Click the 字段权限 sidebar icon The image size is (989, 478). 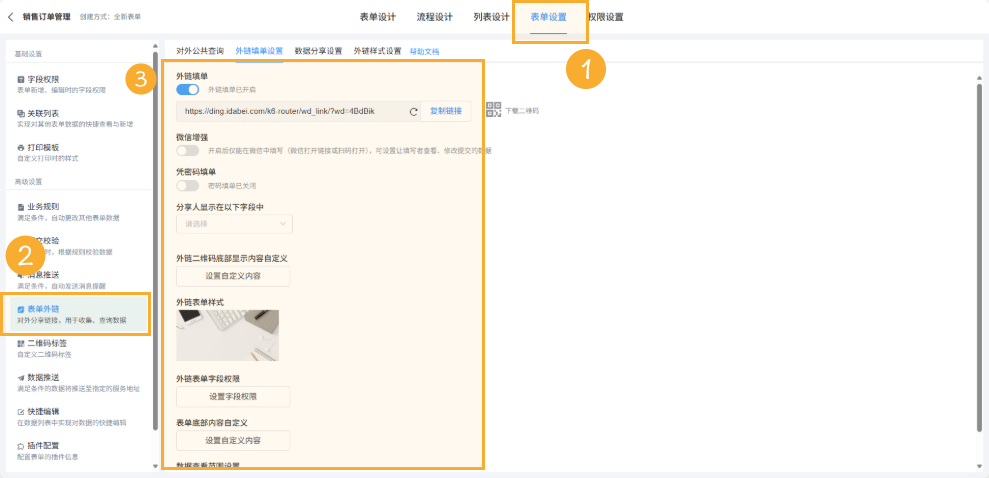[x=21, y=79]
